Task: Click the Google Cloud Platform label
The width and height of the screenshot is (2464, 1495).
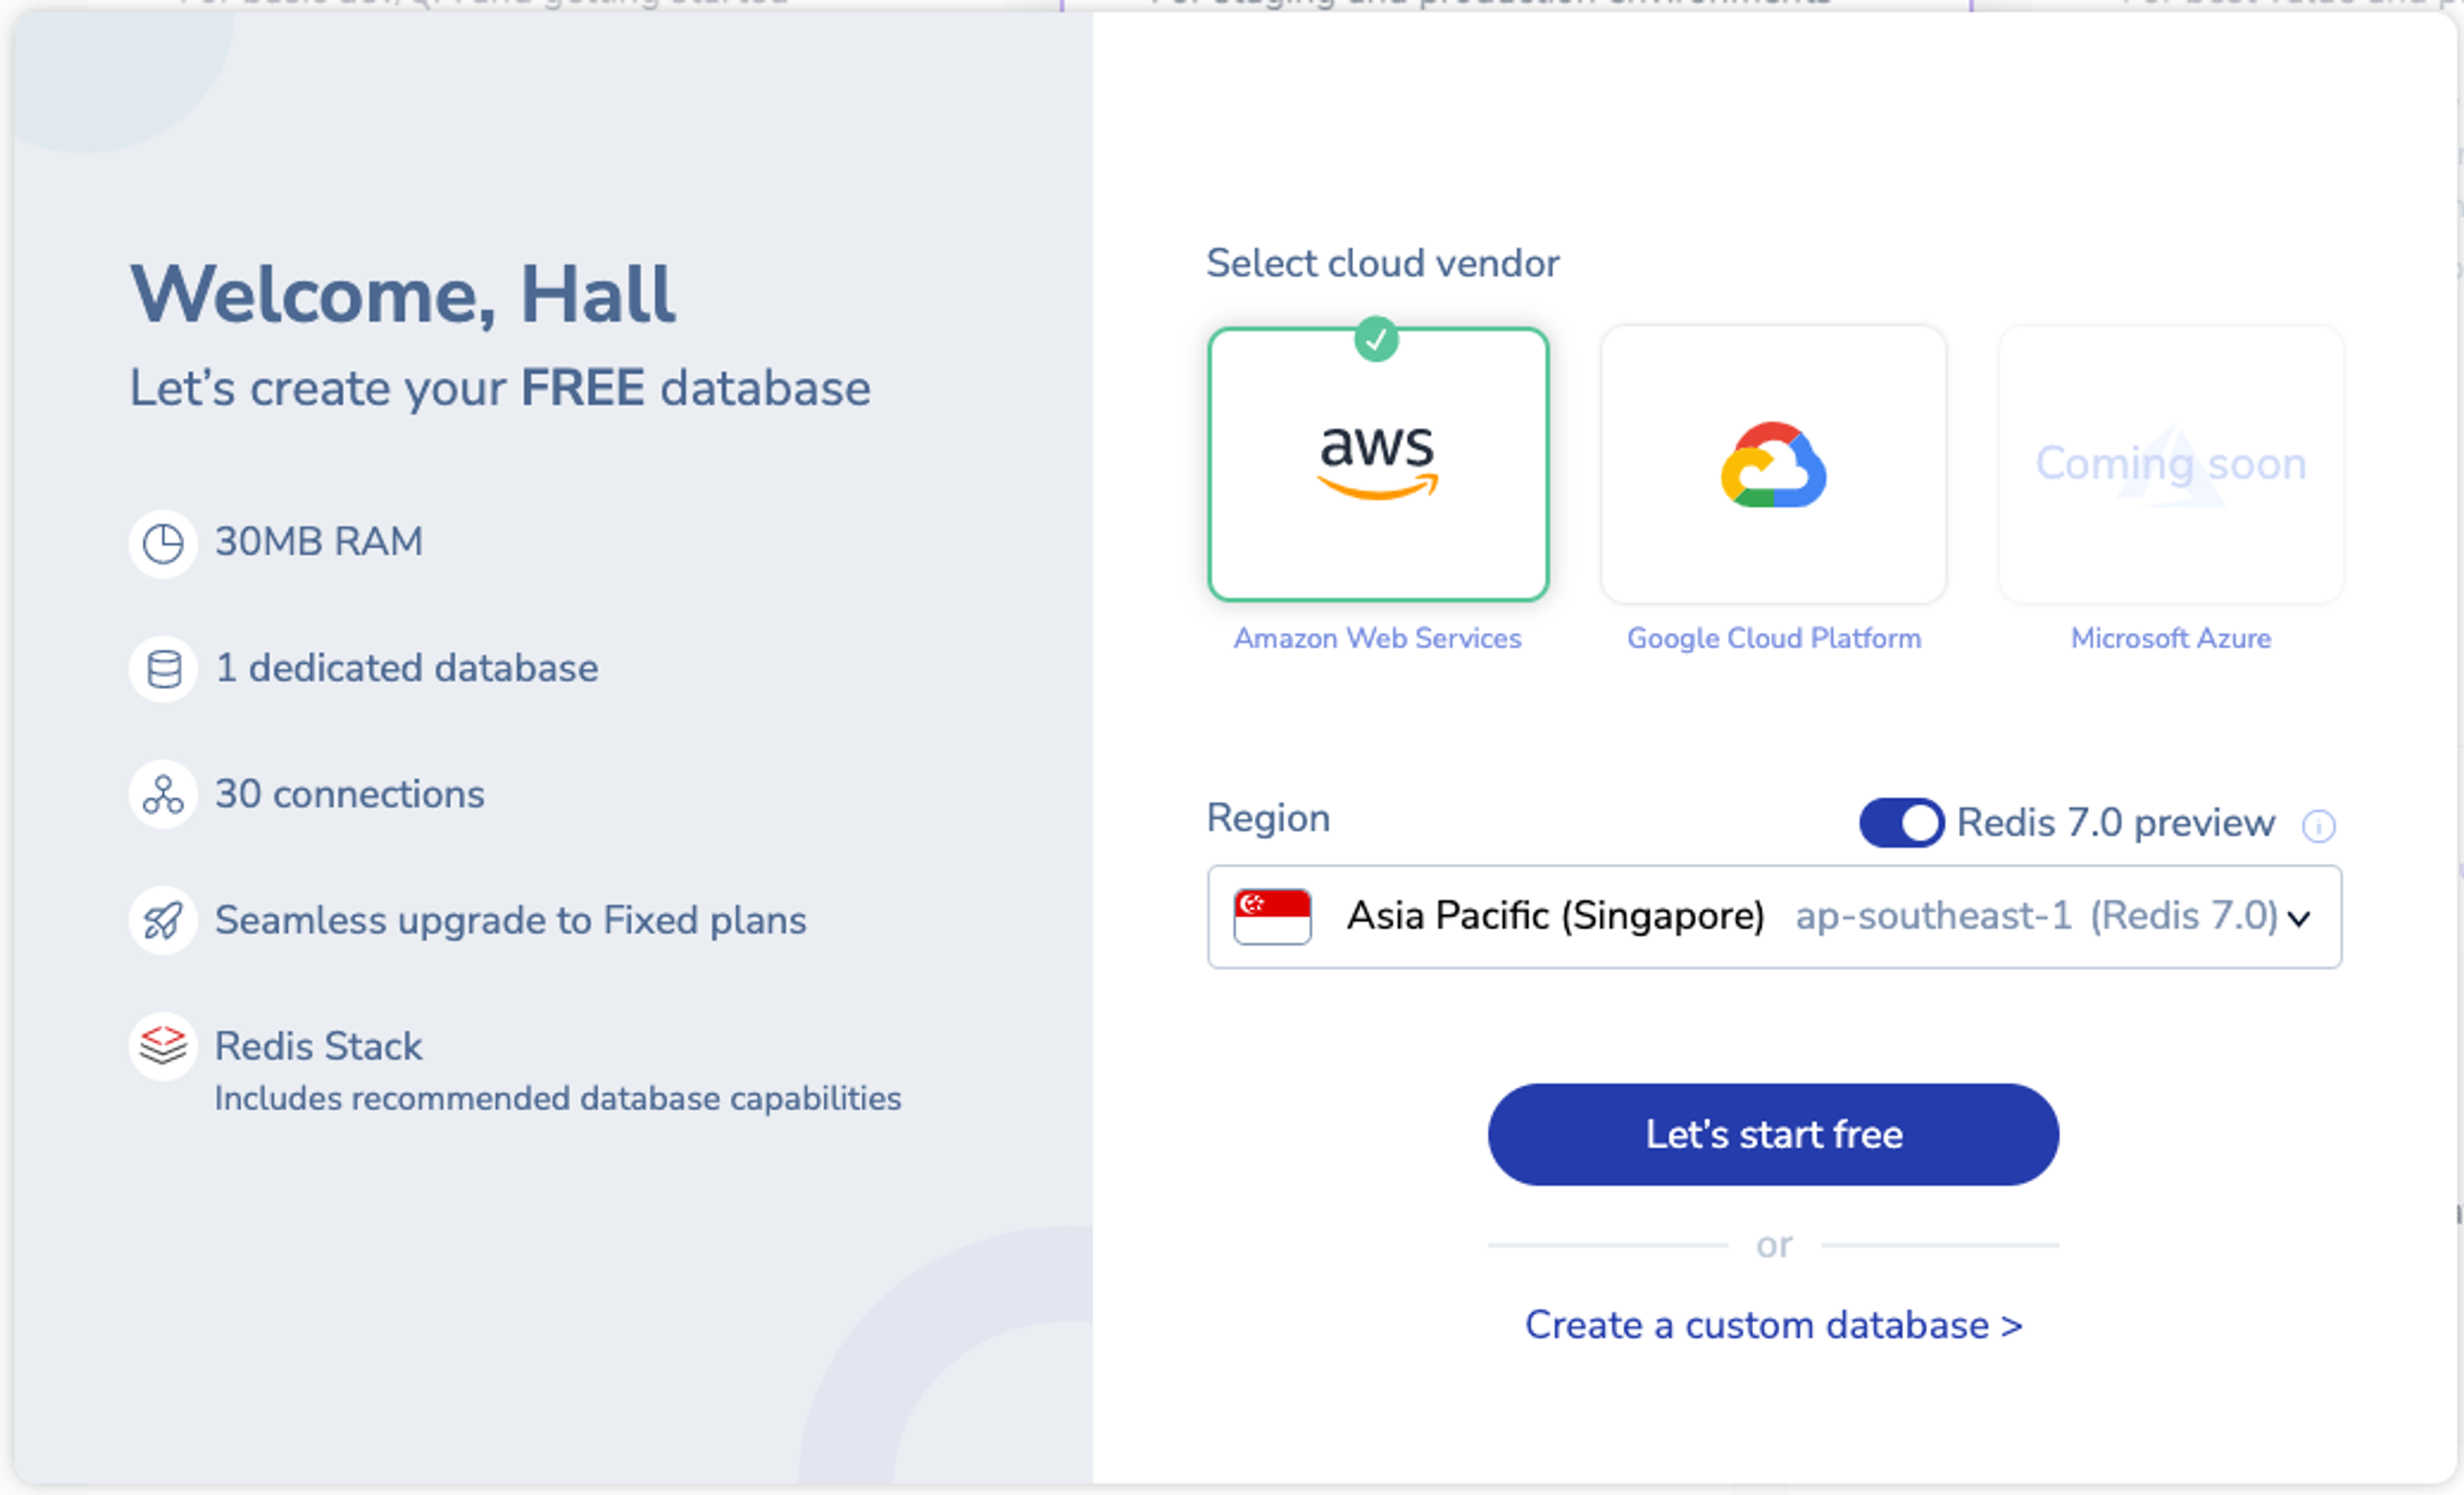Action: pyautogui.click(x=1773, y=638)
